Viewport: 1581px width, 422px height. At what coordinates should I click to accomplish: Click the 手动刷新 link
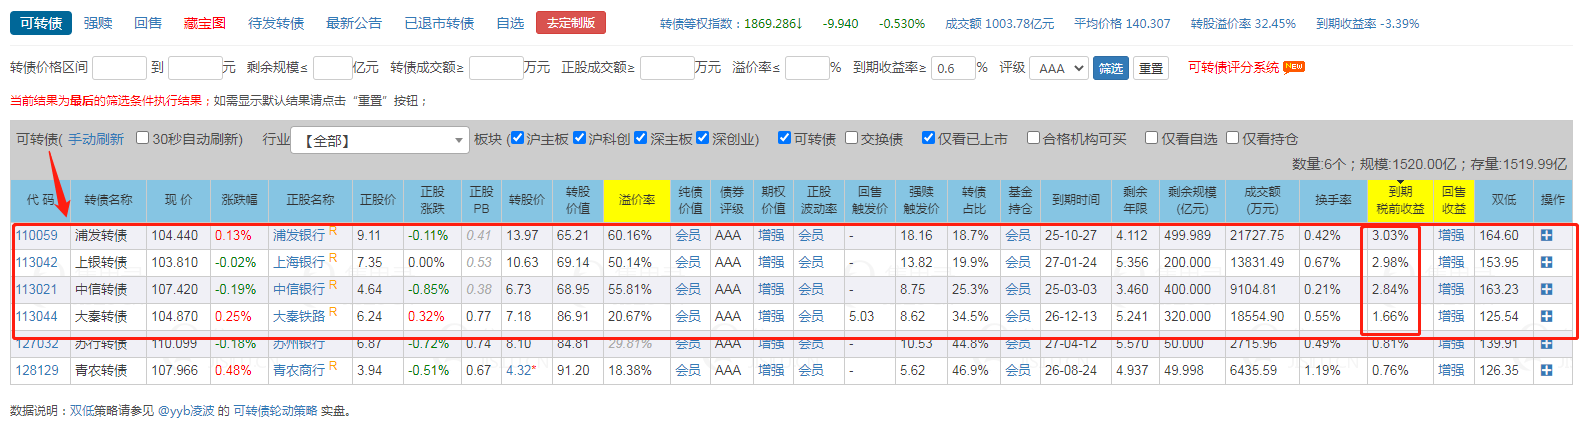coord(96,140)
